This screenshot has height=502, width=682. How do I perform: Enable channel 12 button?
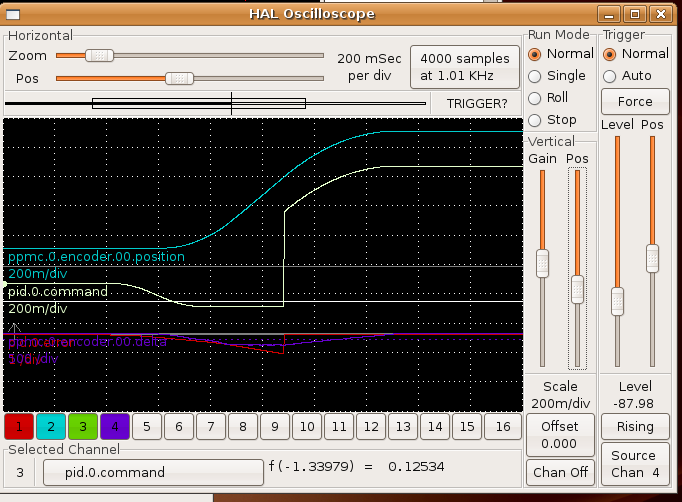pyautogui.click(x=371, y=426)
